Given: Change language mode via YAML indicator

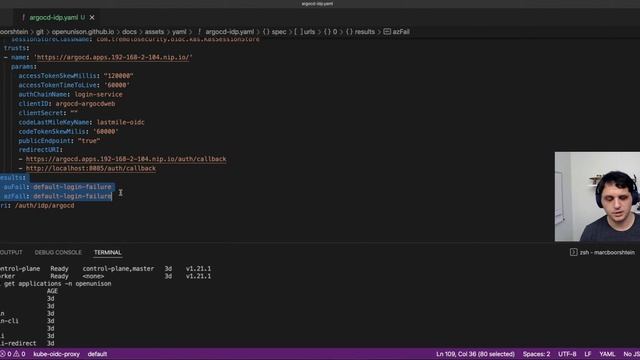Looking at the screenshot, I should (607, 354).
